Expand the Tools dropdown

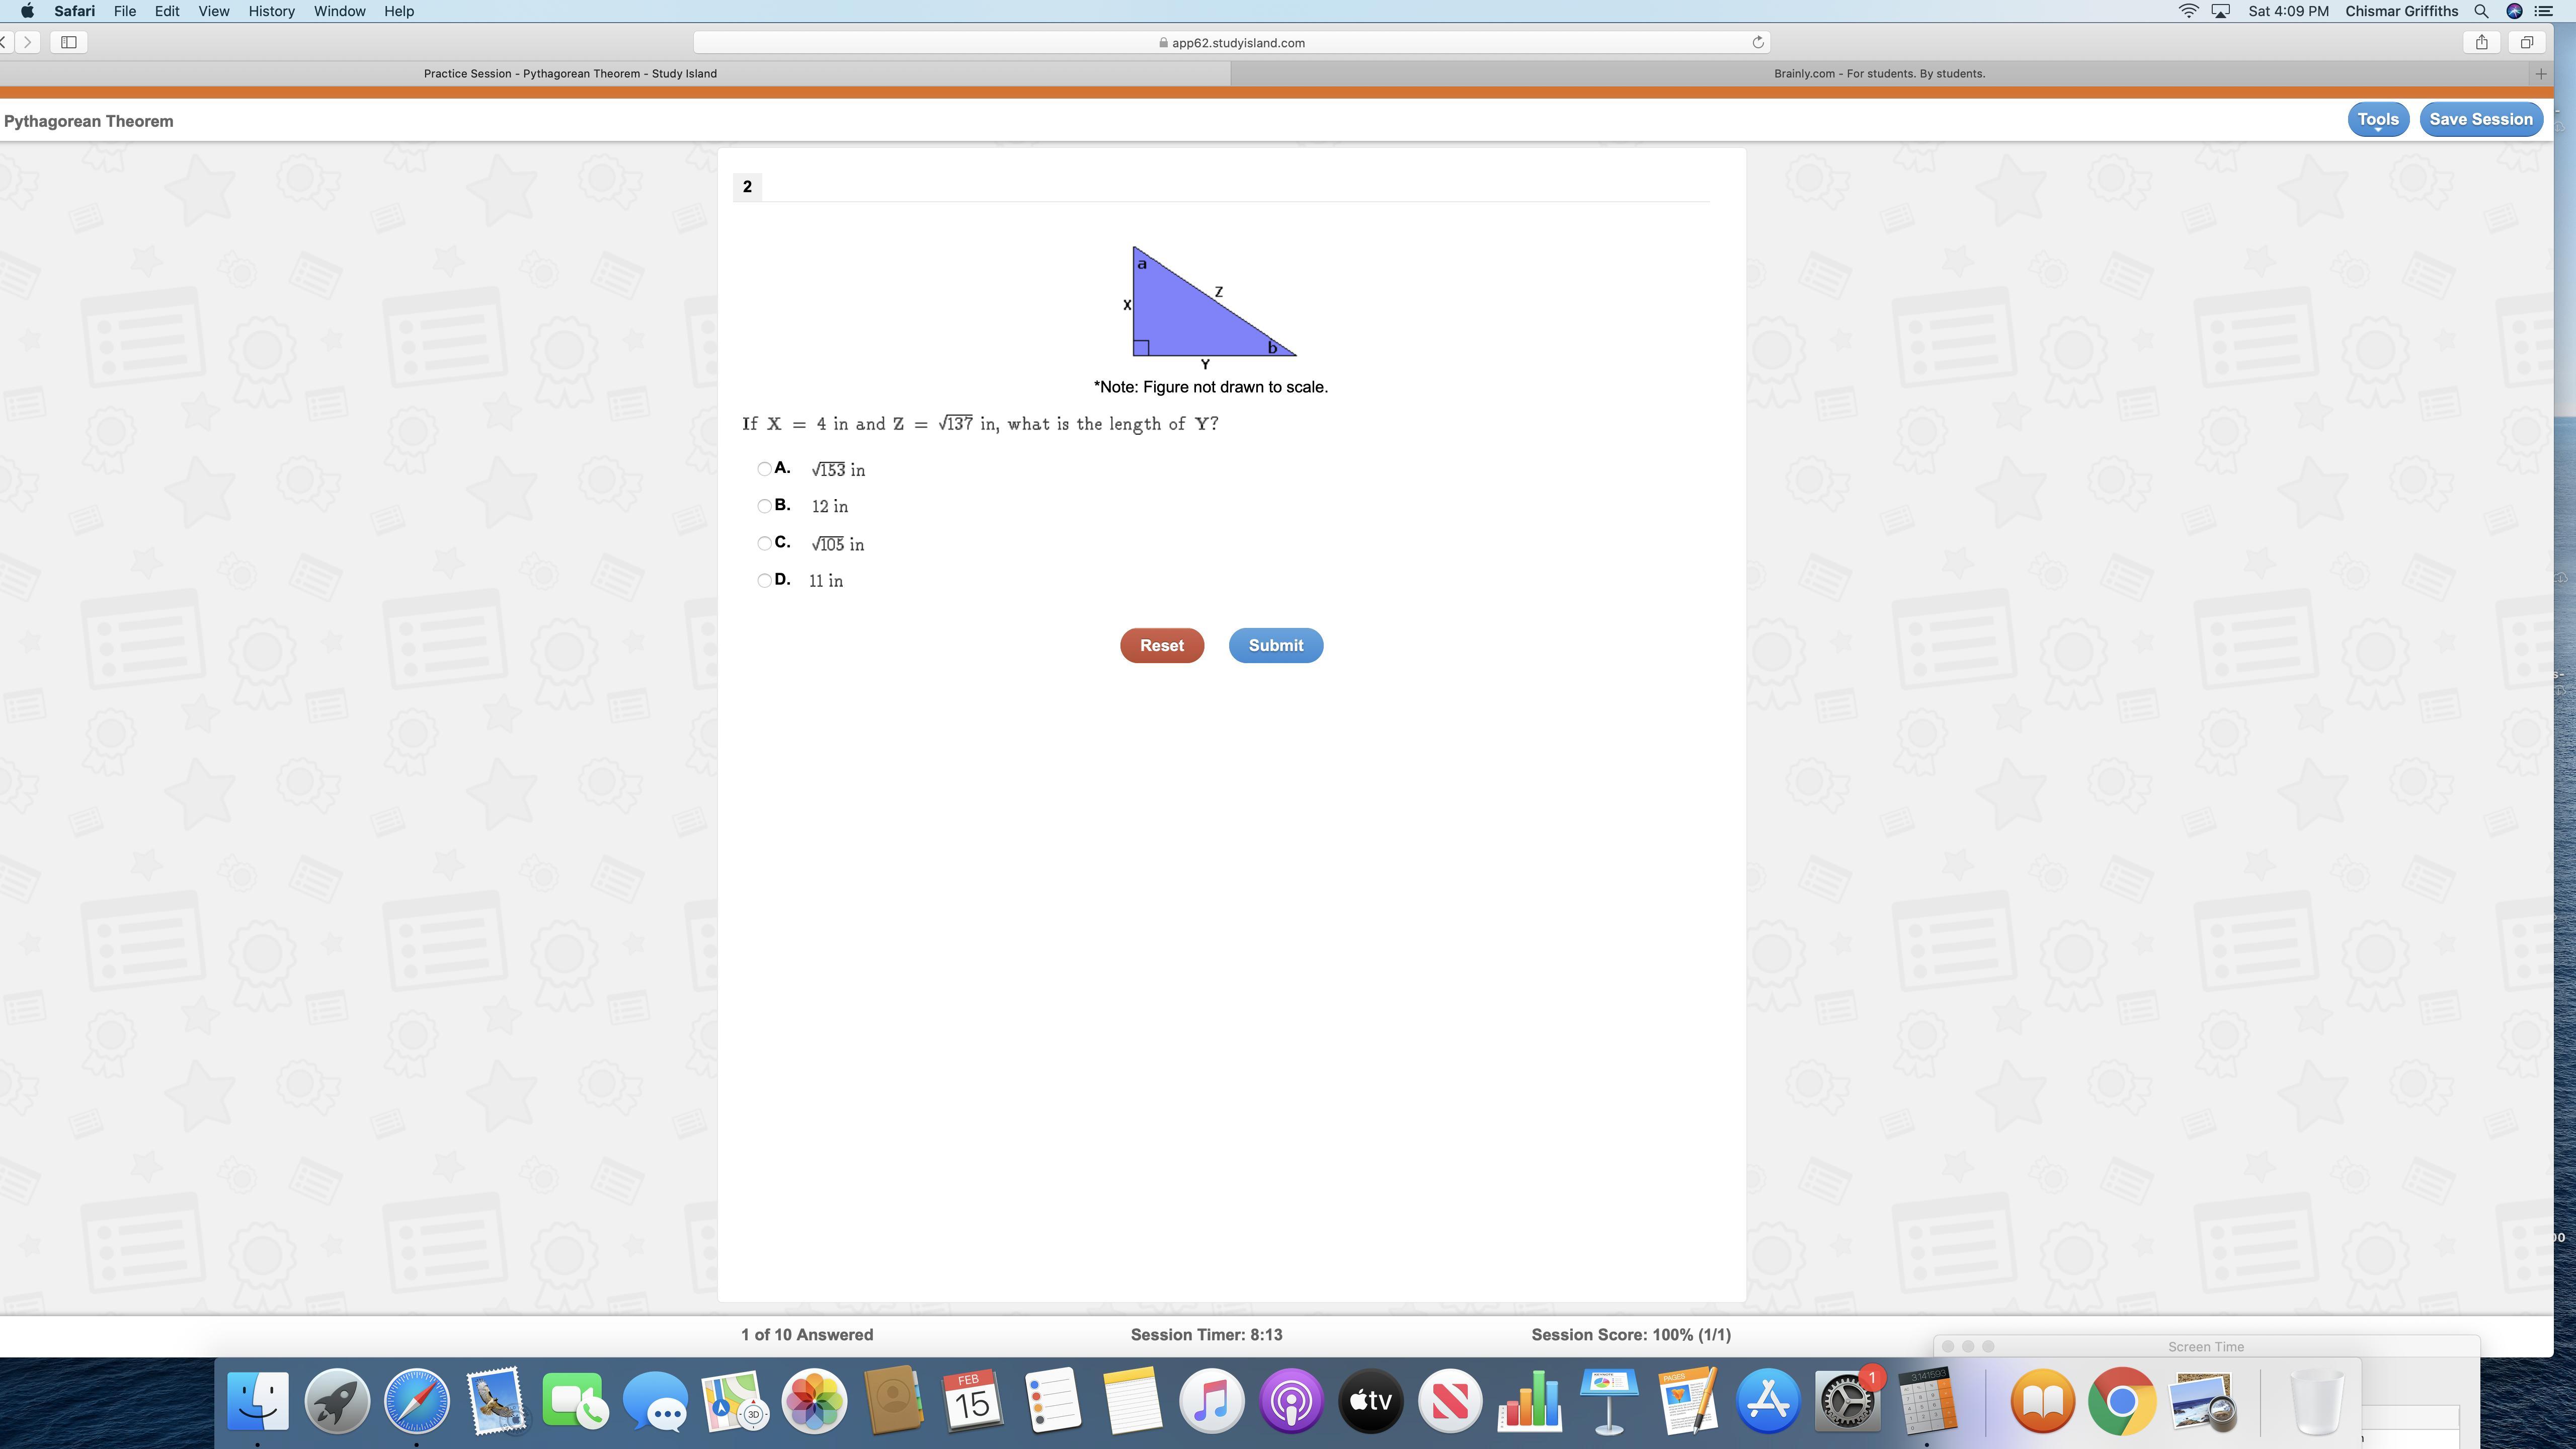coord(2377,119)
